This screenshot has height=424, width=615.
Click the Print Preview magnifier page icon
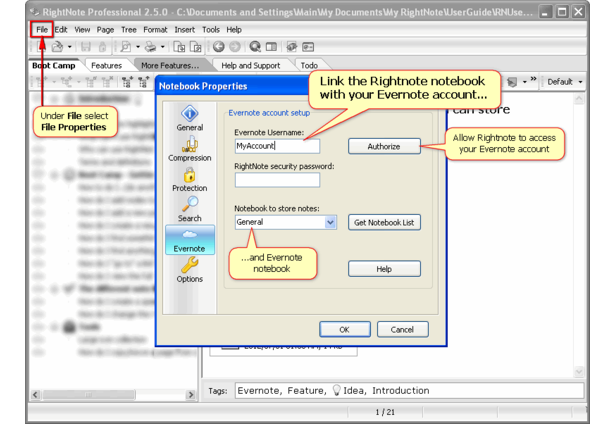126,47
